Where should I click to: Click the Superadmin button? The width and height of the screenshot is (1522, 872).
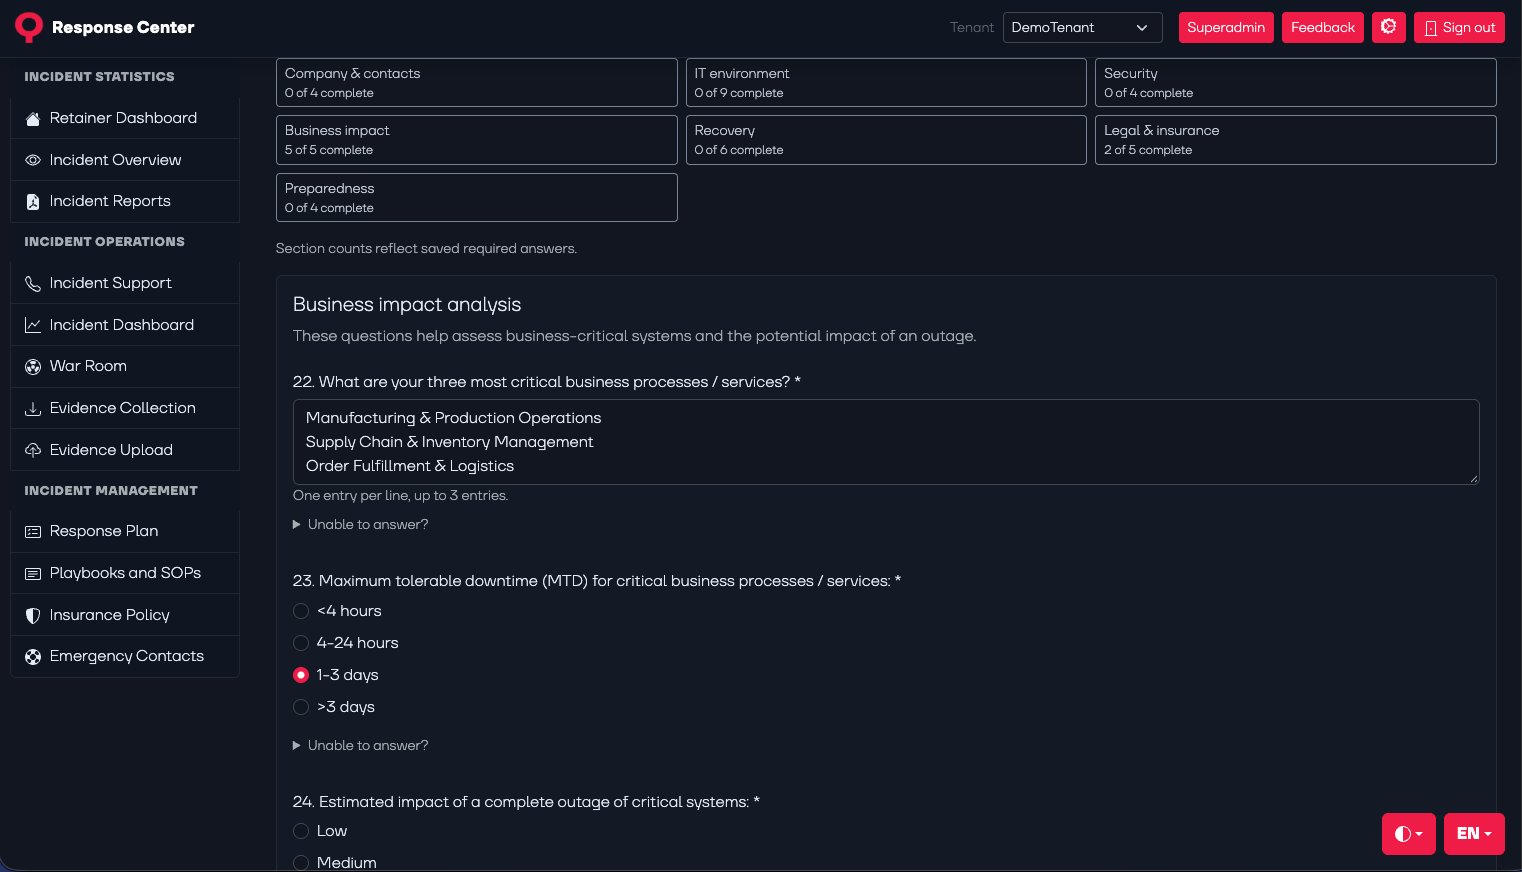click(x=1226, y=27)
